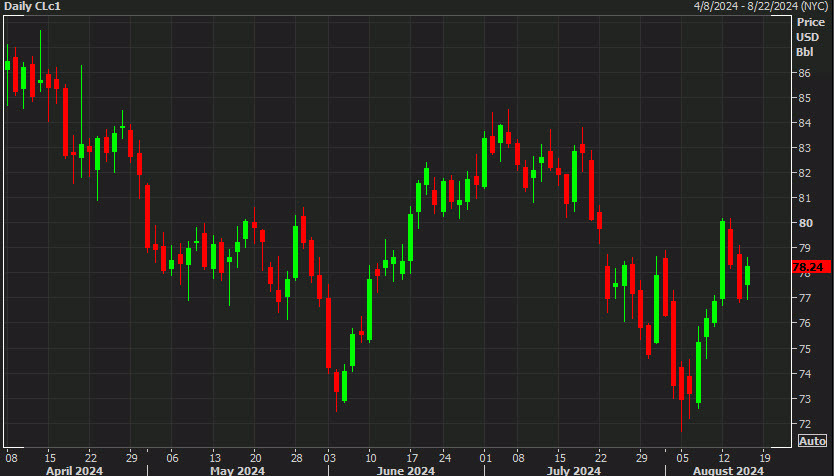
Task: Click the 15 April date tick
Action: click(x=49, y=458)
